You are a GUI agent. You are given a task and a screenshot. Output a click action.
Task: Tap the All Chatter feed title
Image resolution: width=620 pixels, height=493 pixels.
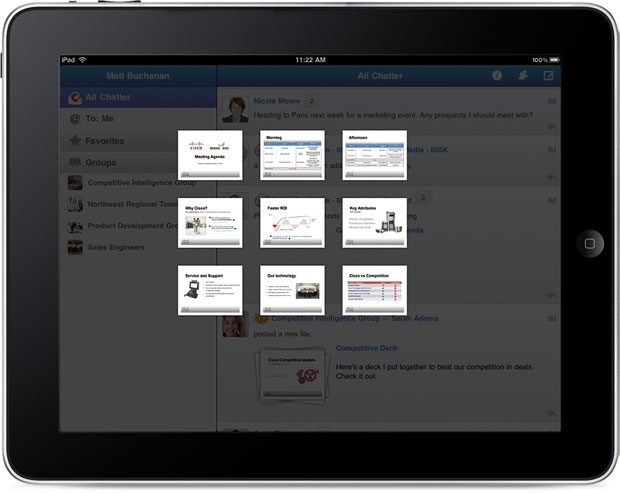[380, 76]
